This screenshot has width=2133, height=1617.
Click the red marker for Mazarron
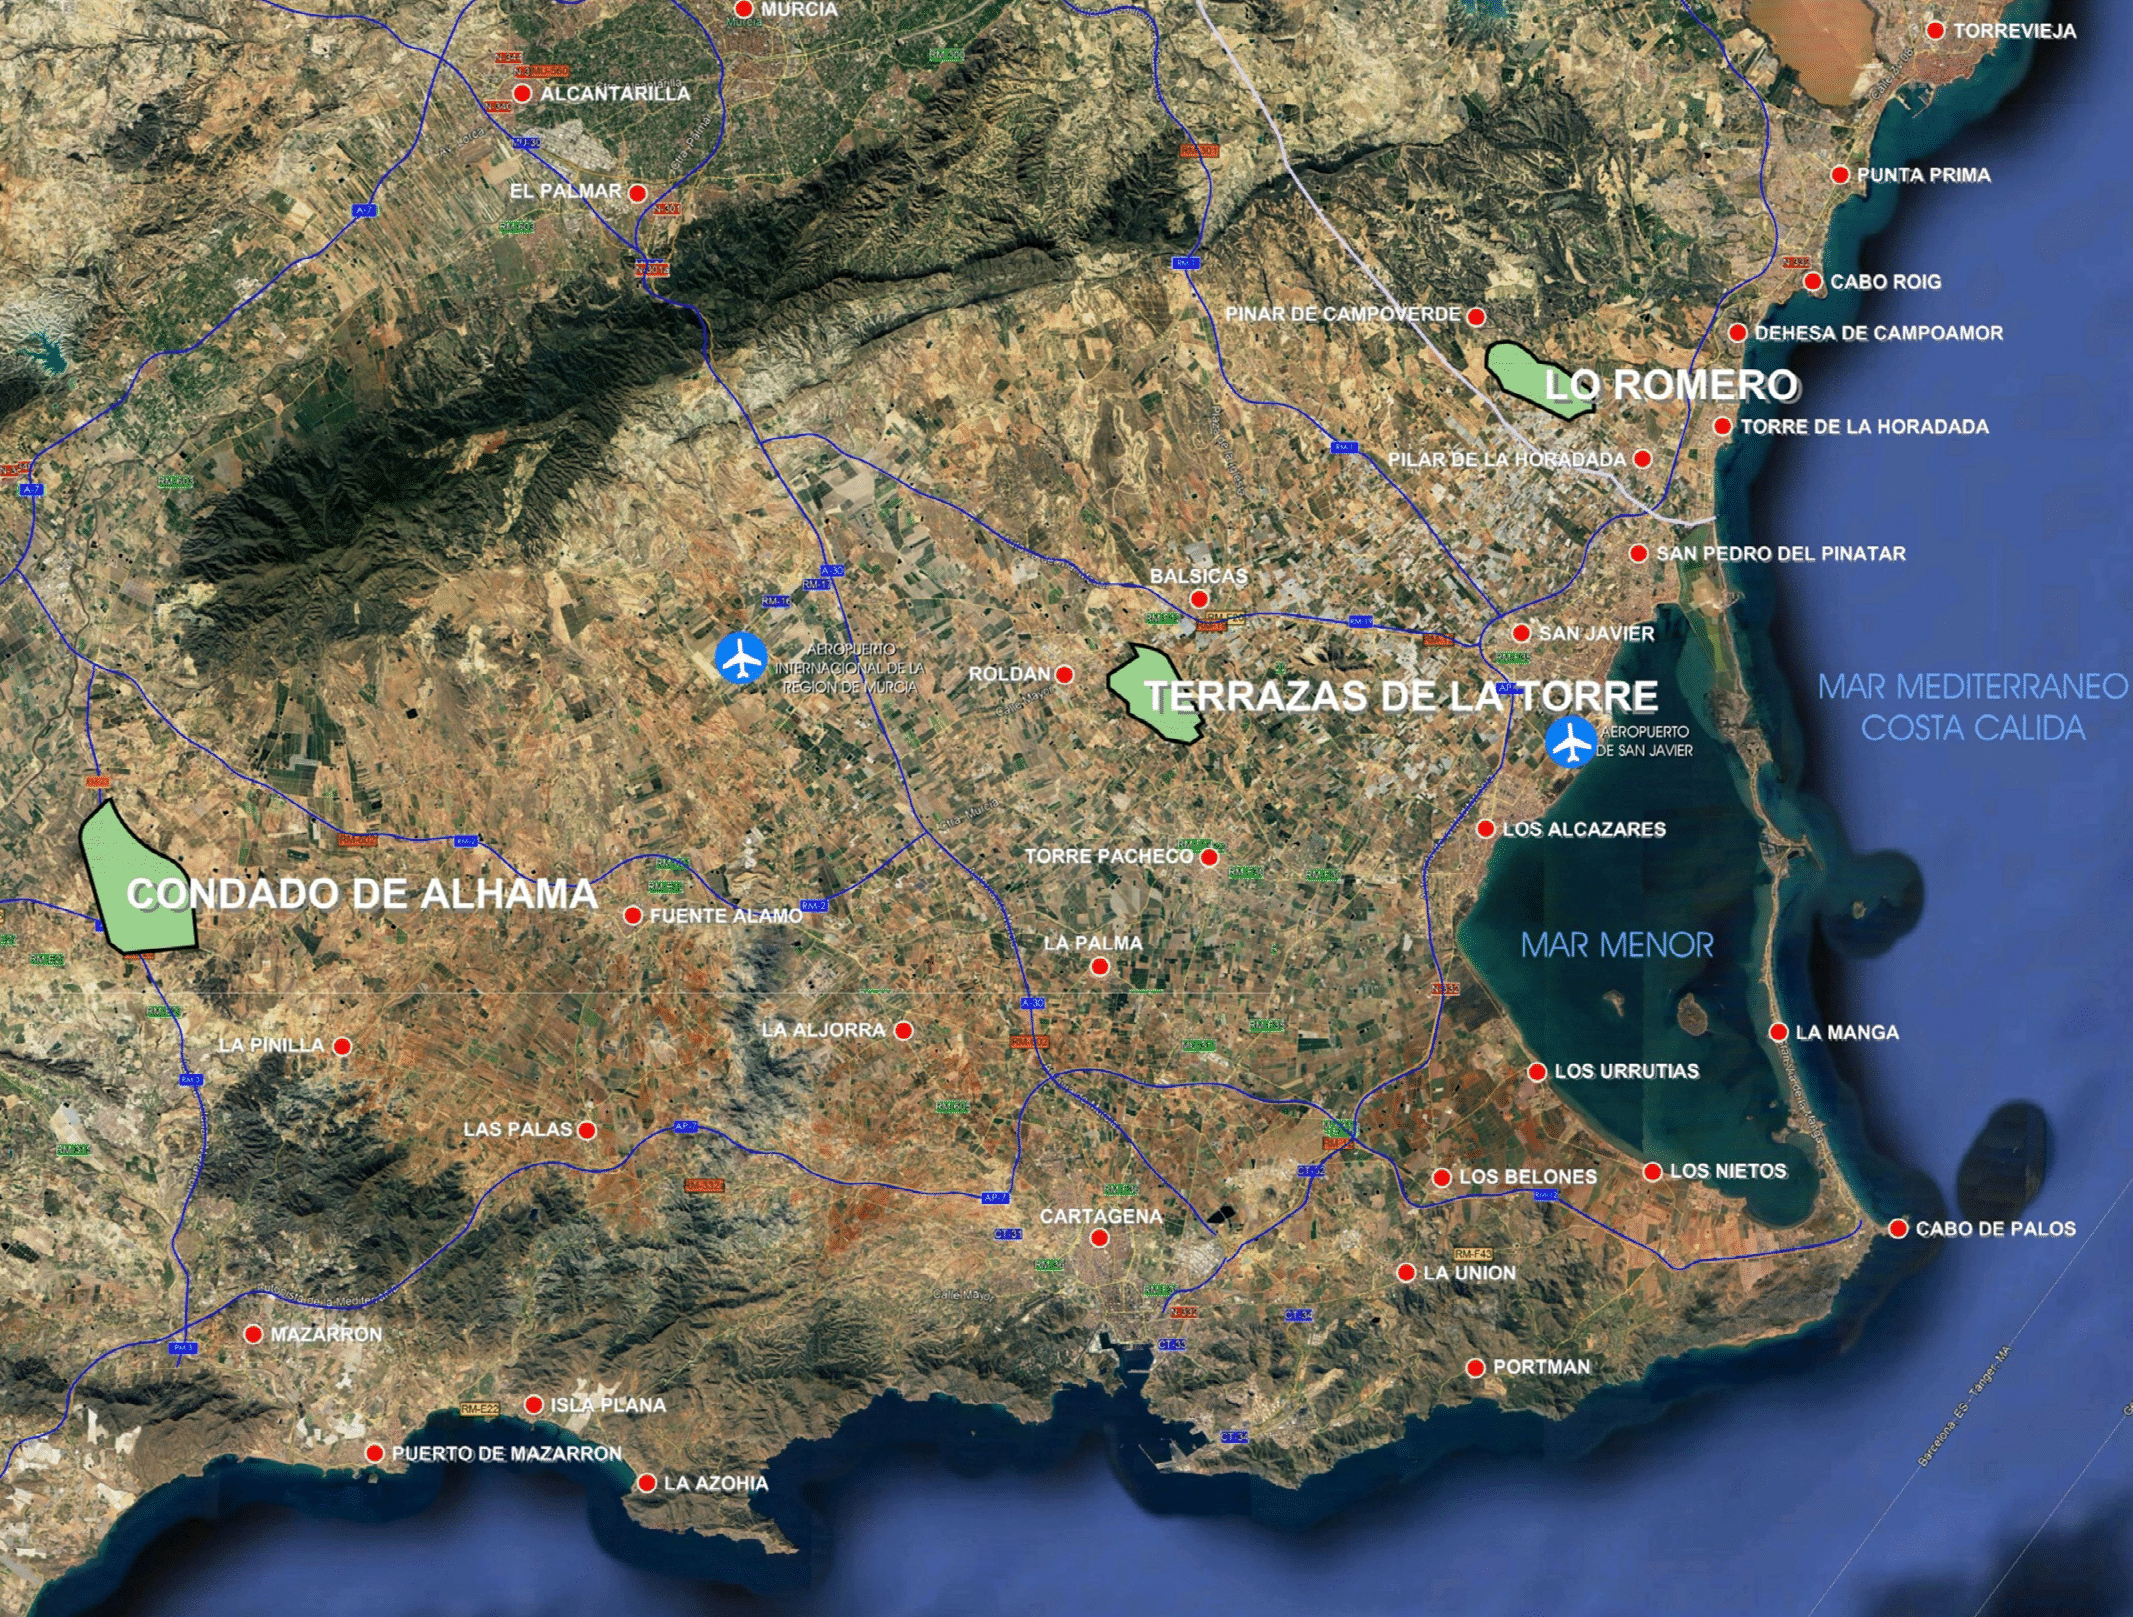pyautogui.click(x=253, y=1334)
